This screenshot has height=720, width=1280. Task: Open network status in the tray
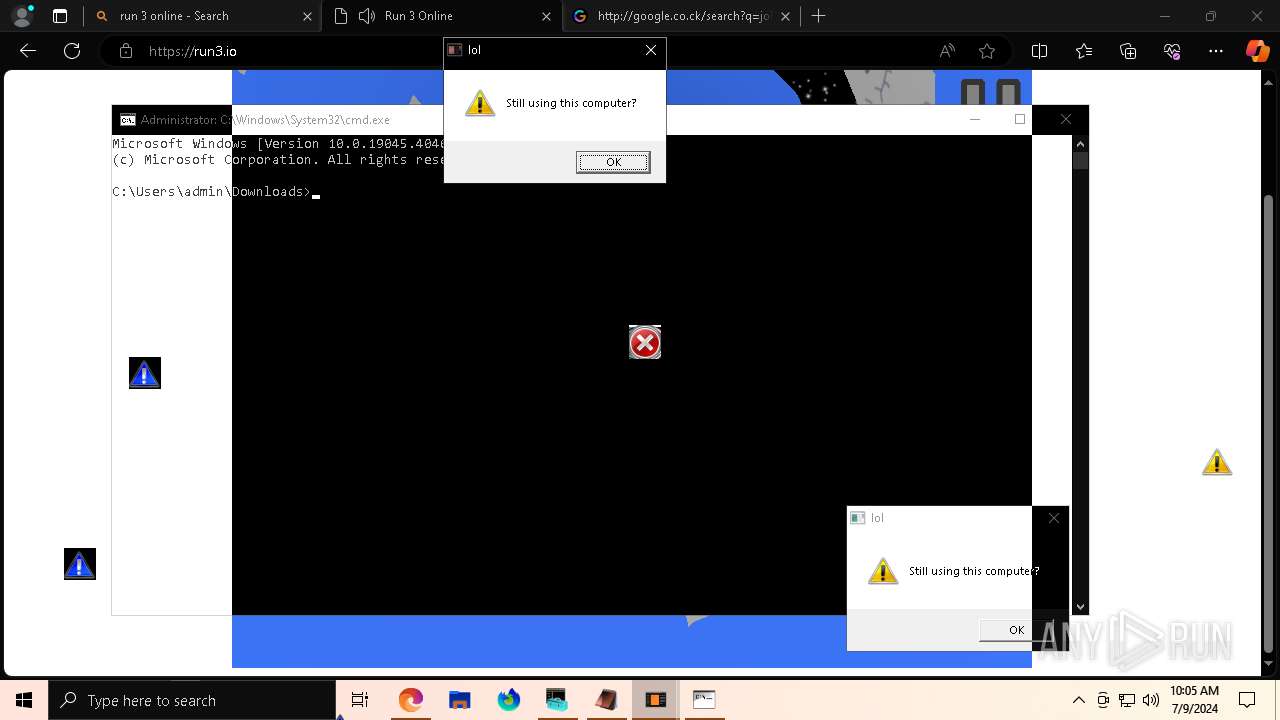point(1127,700)
